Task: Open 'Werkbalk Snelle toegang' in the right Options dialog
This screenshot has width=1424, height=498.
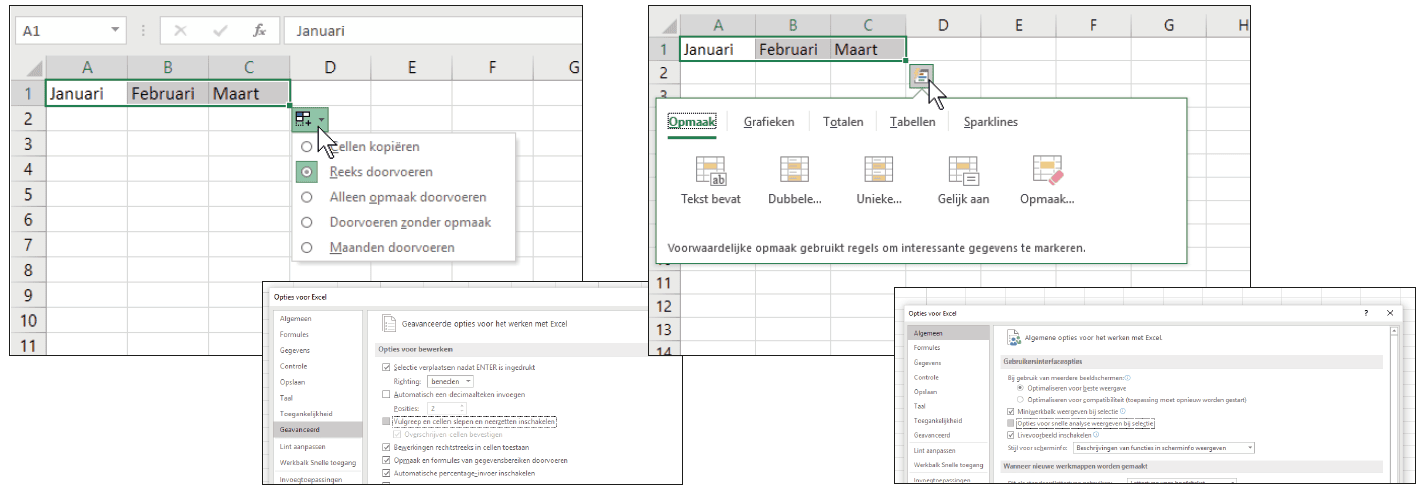Action: (948, 465)
